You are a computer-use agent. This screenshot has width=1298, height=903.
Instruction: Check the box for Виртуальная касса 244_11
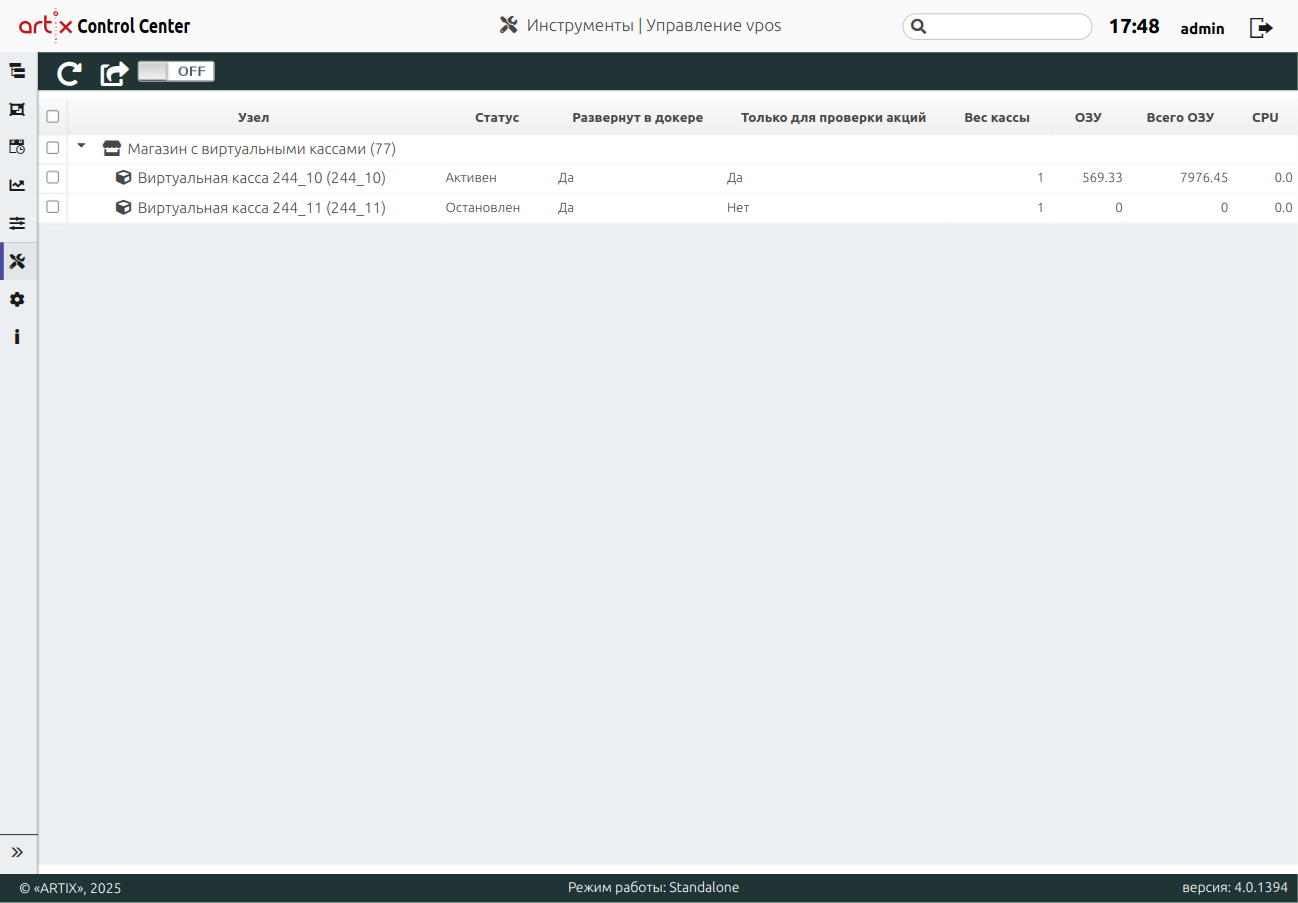(53, 208)
